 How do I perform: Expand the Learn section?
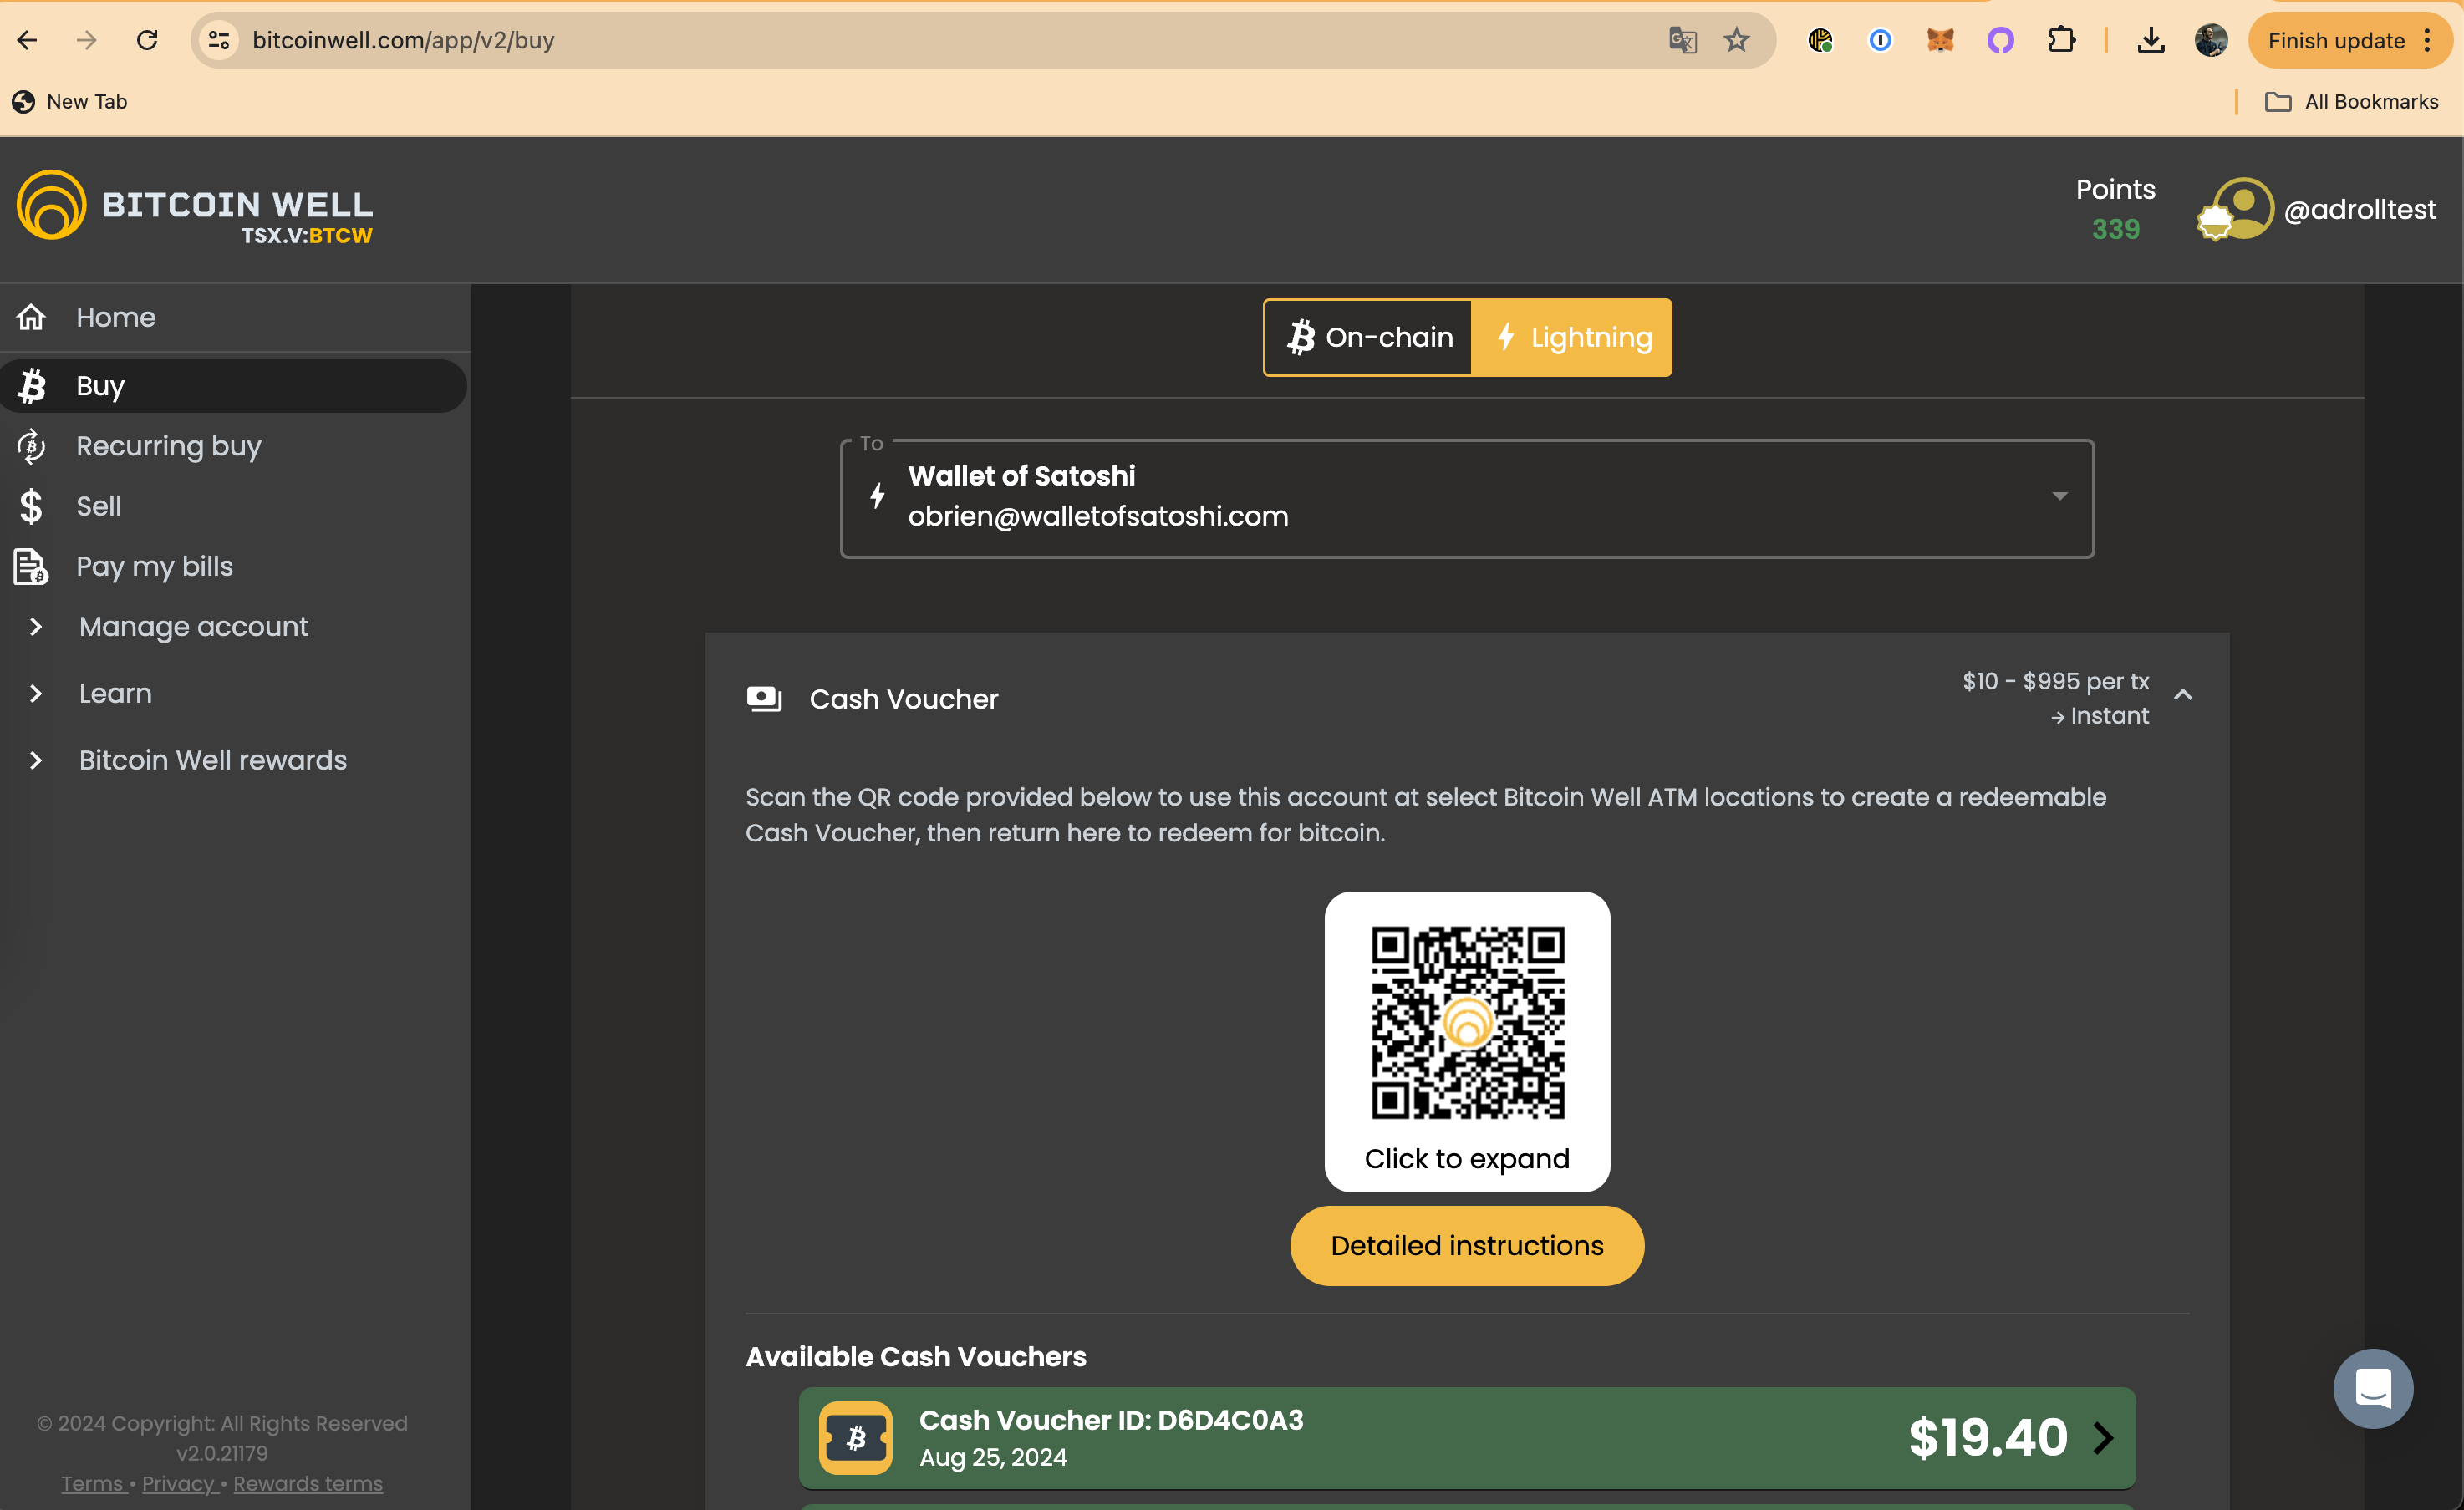234,693
